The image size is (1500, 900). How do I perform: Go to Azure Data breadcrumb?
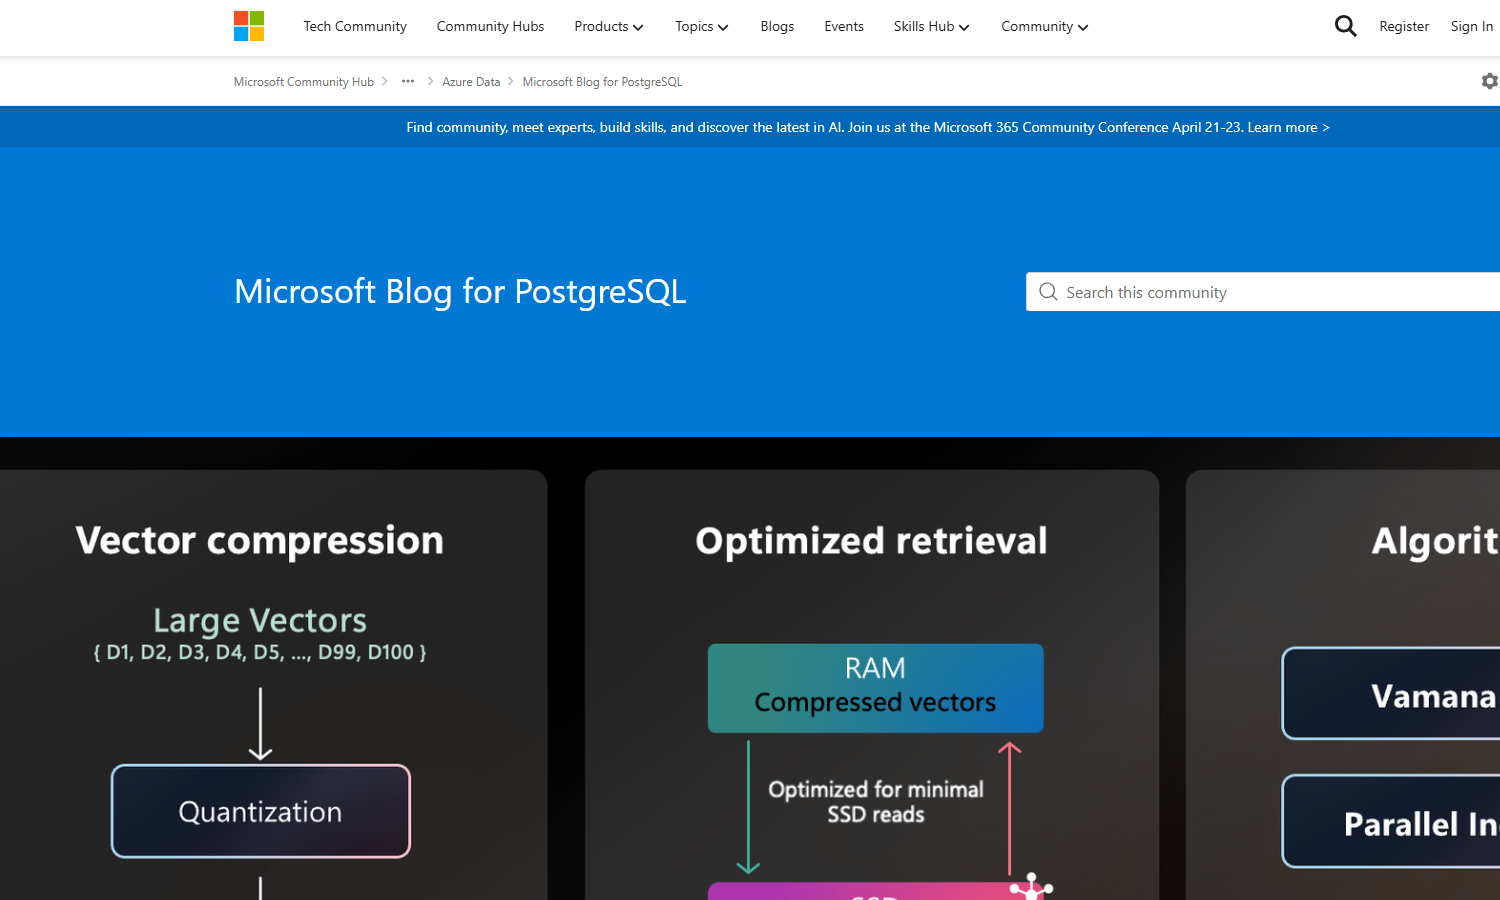pos(471,82)
